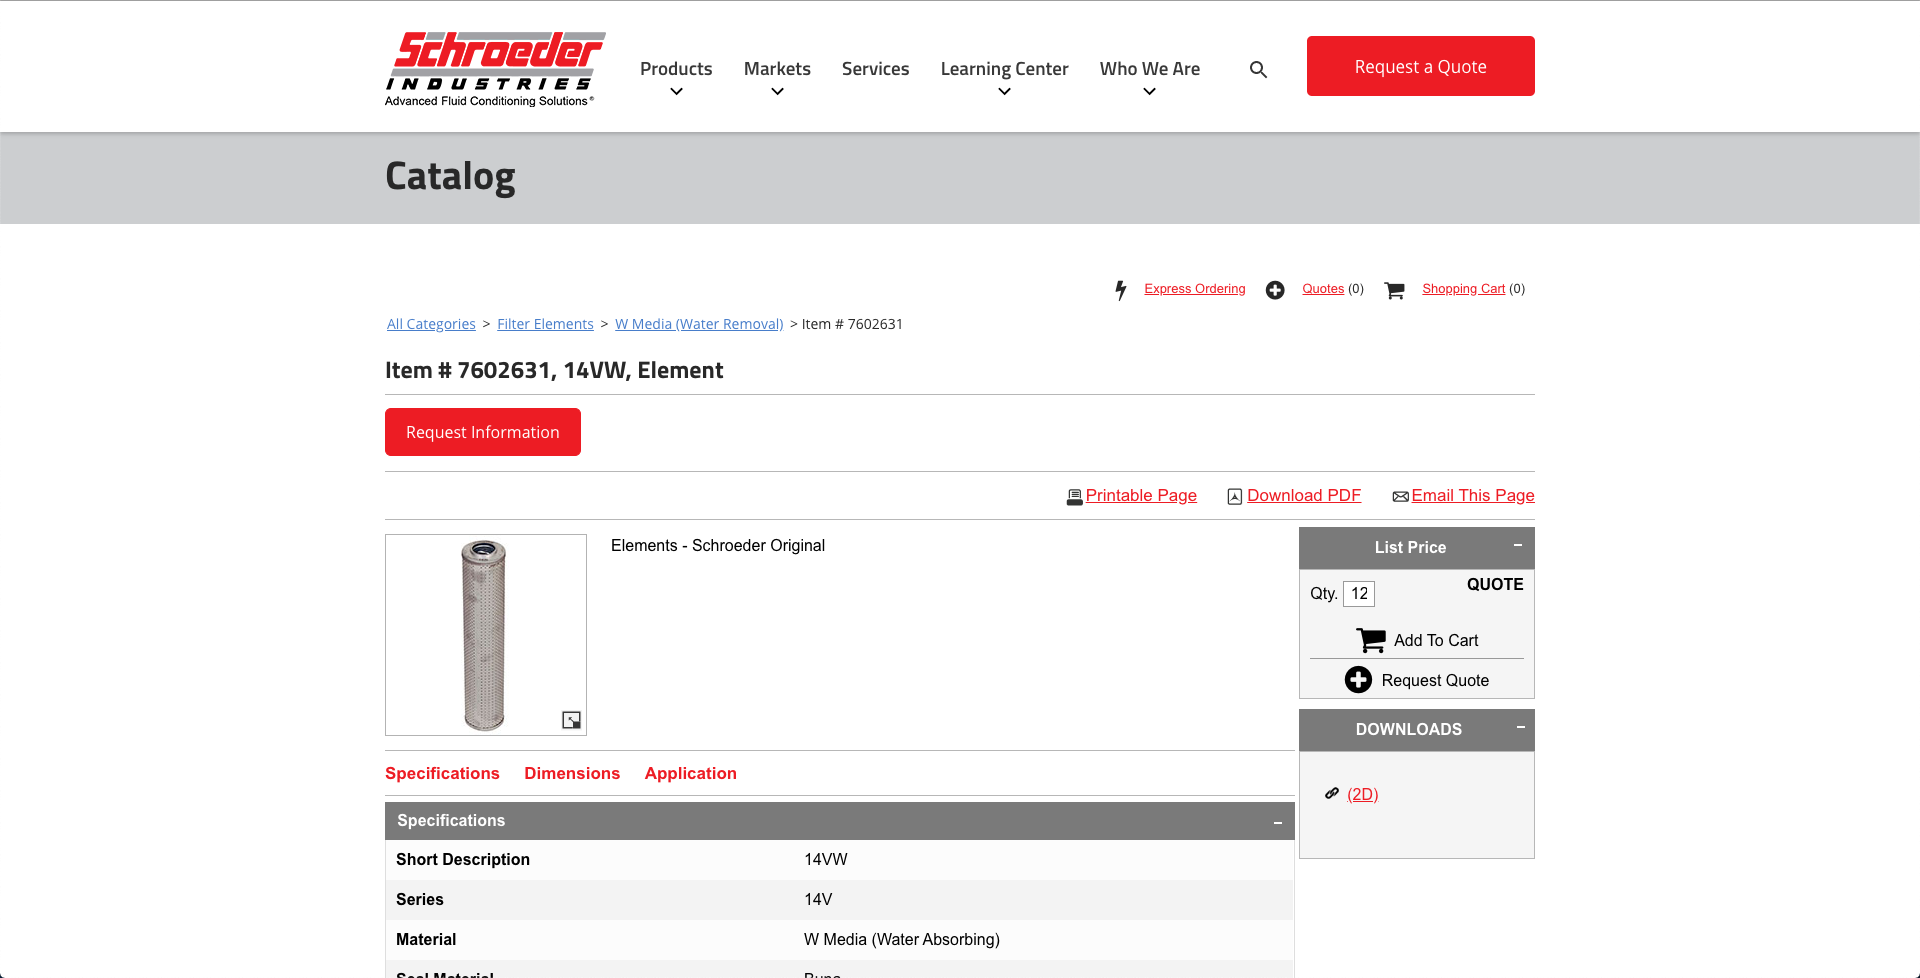Screen dimensions: 1920x978
Task: Click the search magnifier icon
Action: (x=1258, y=69)
